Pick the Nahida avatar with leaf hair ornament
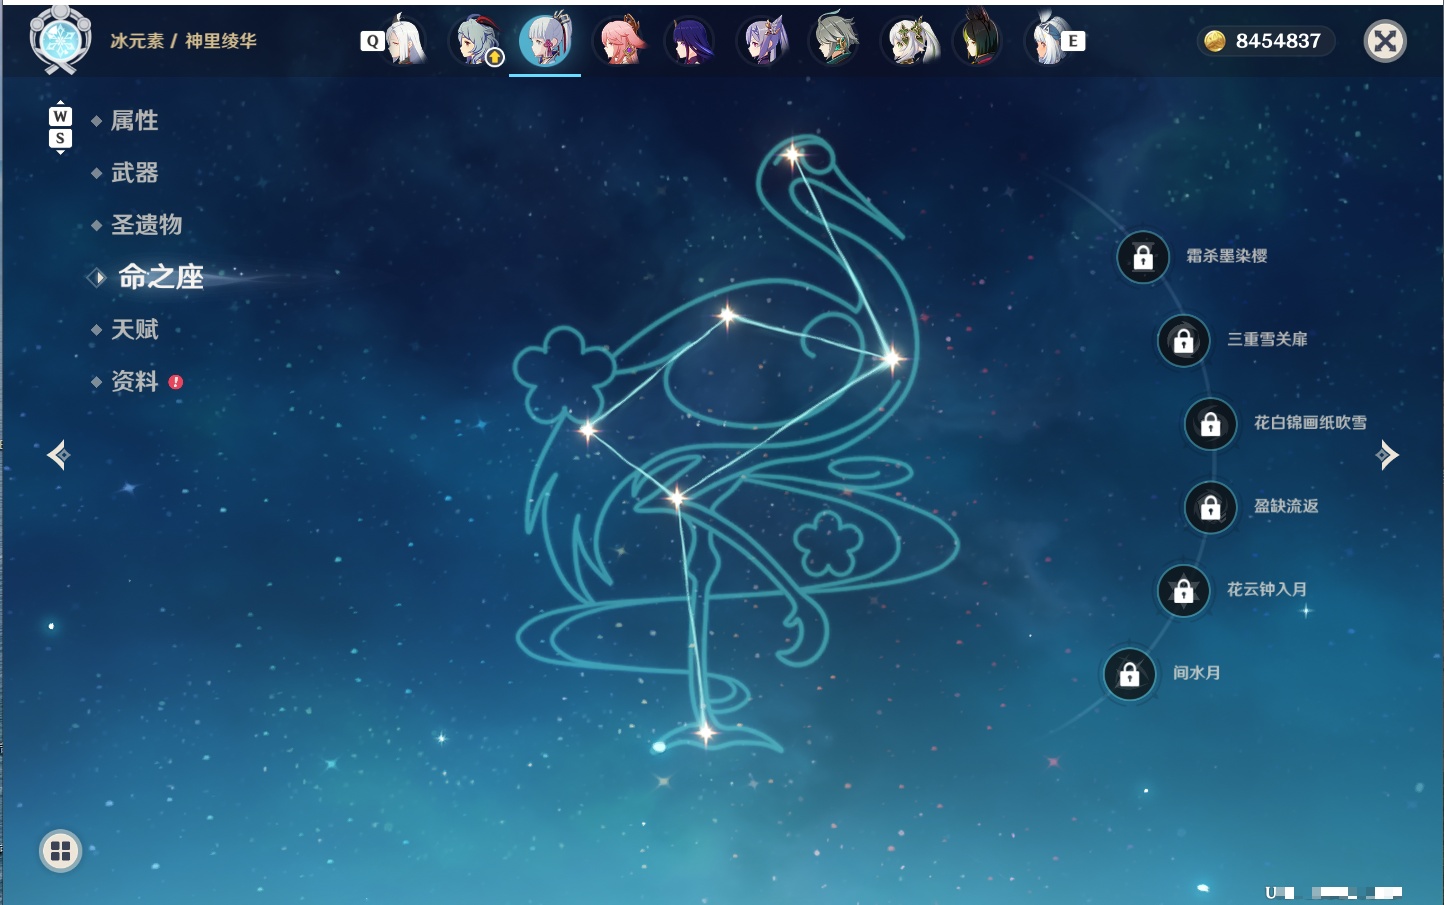The height and width of the screenshot is (905, 1444). point(909,41)
